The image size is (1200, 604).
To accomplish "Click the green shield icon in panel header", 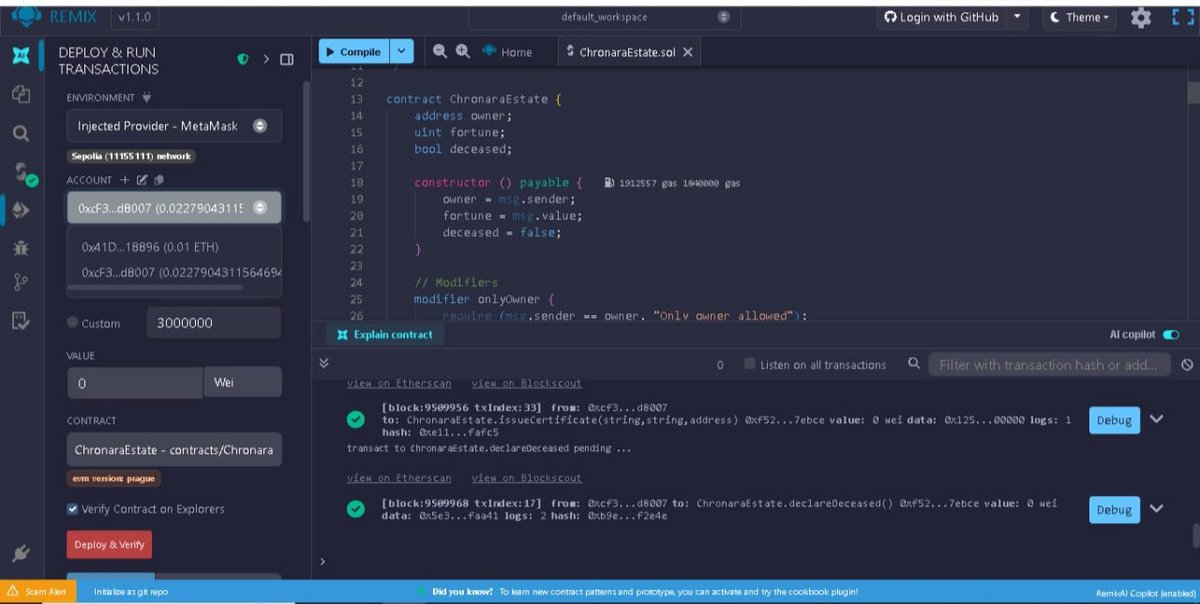I will click(x=243, y=60).
